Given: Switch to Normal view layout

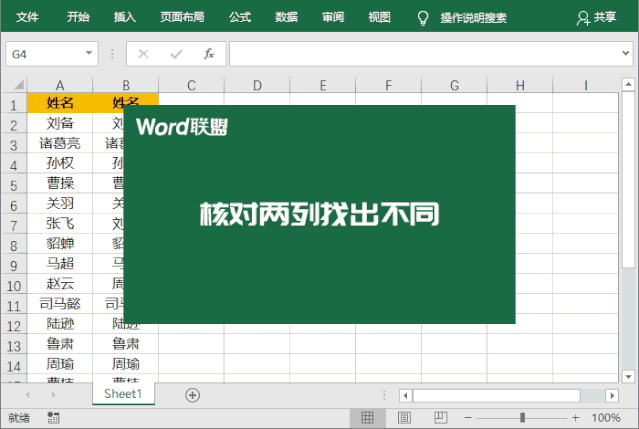Looking at the screenshot, I should [367, 417].
